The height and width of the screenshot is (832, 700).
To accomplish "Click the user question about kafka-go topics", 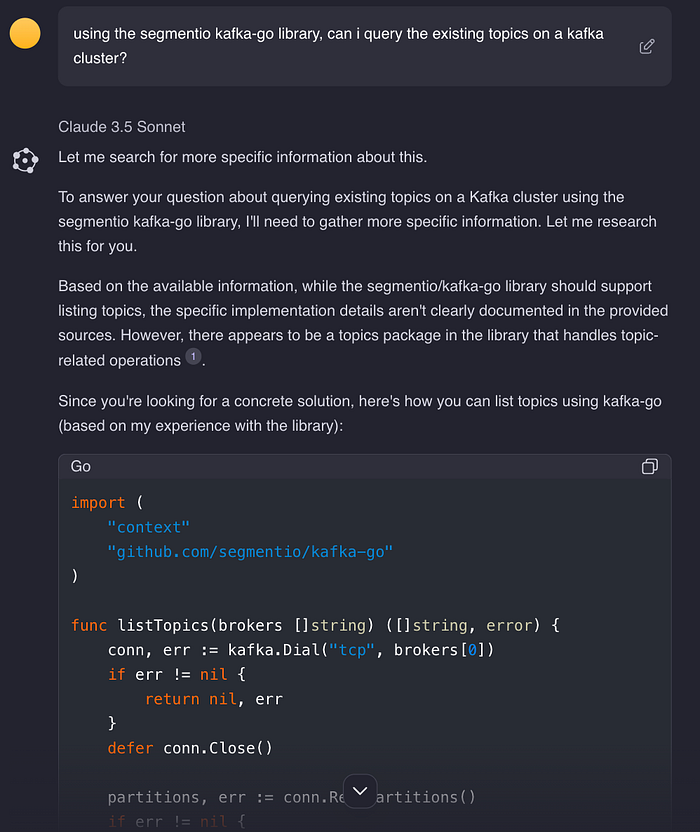I will 338,46.
